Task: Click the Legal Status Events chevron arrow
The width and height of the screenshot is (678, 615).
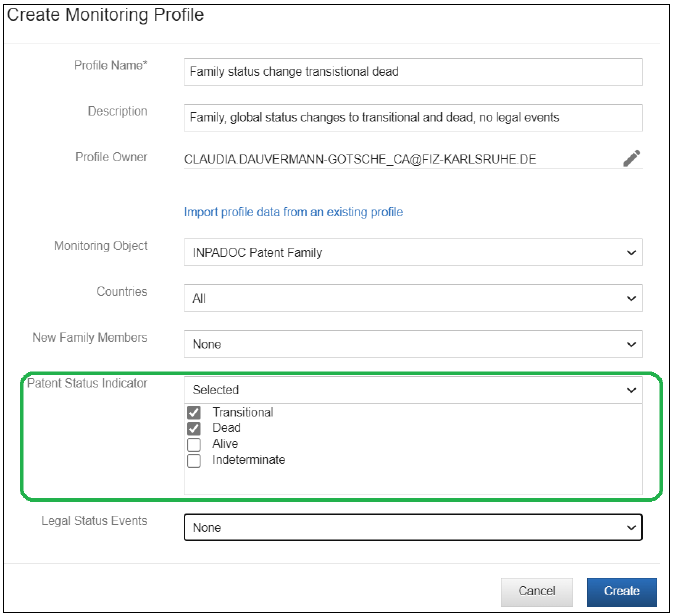Action: 631,528
